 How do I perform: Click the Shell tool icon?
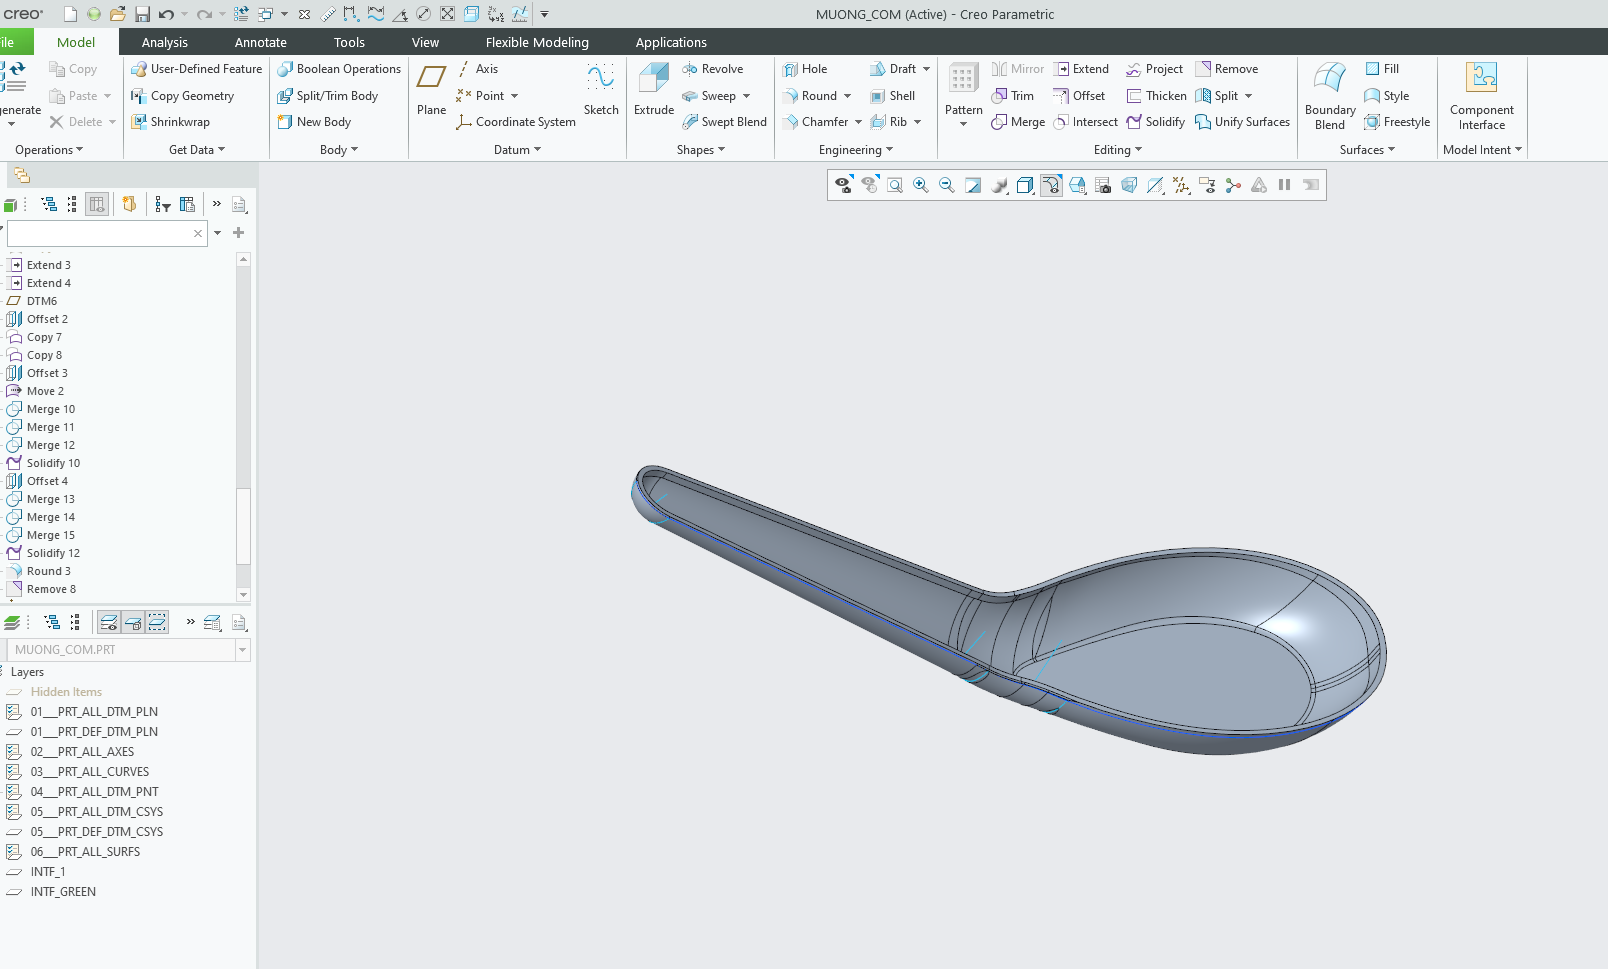tap(892, 96)
